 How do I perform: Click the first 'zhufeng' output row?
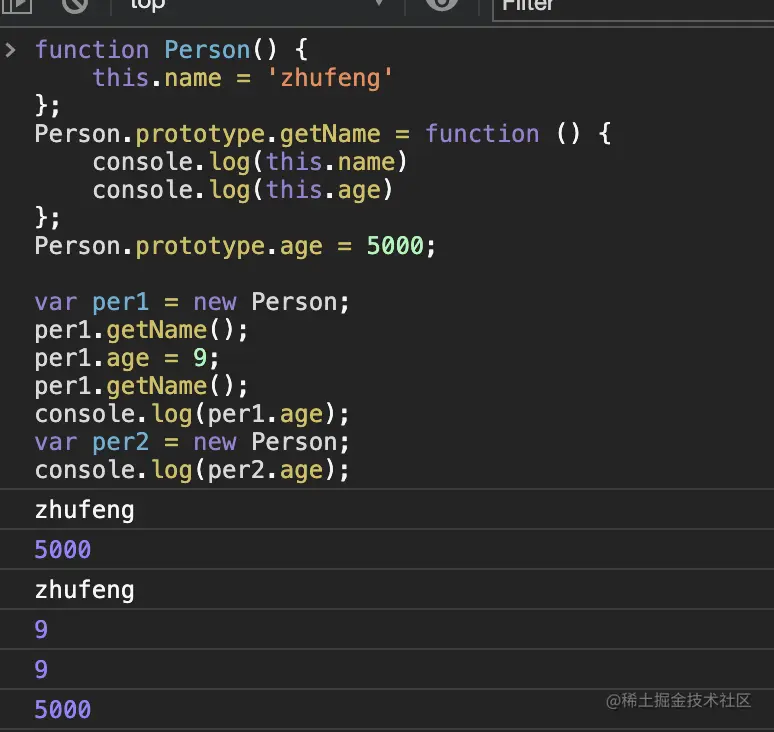[85, 511]
